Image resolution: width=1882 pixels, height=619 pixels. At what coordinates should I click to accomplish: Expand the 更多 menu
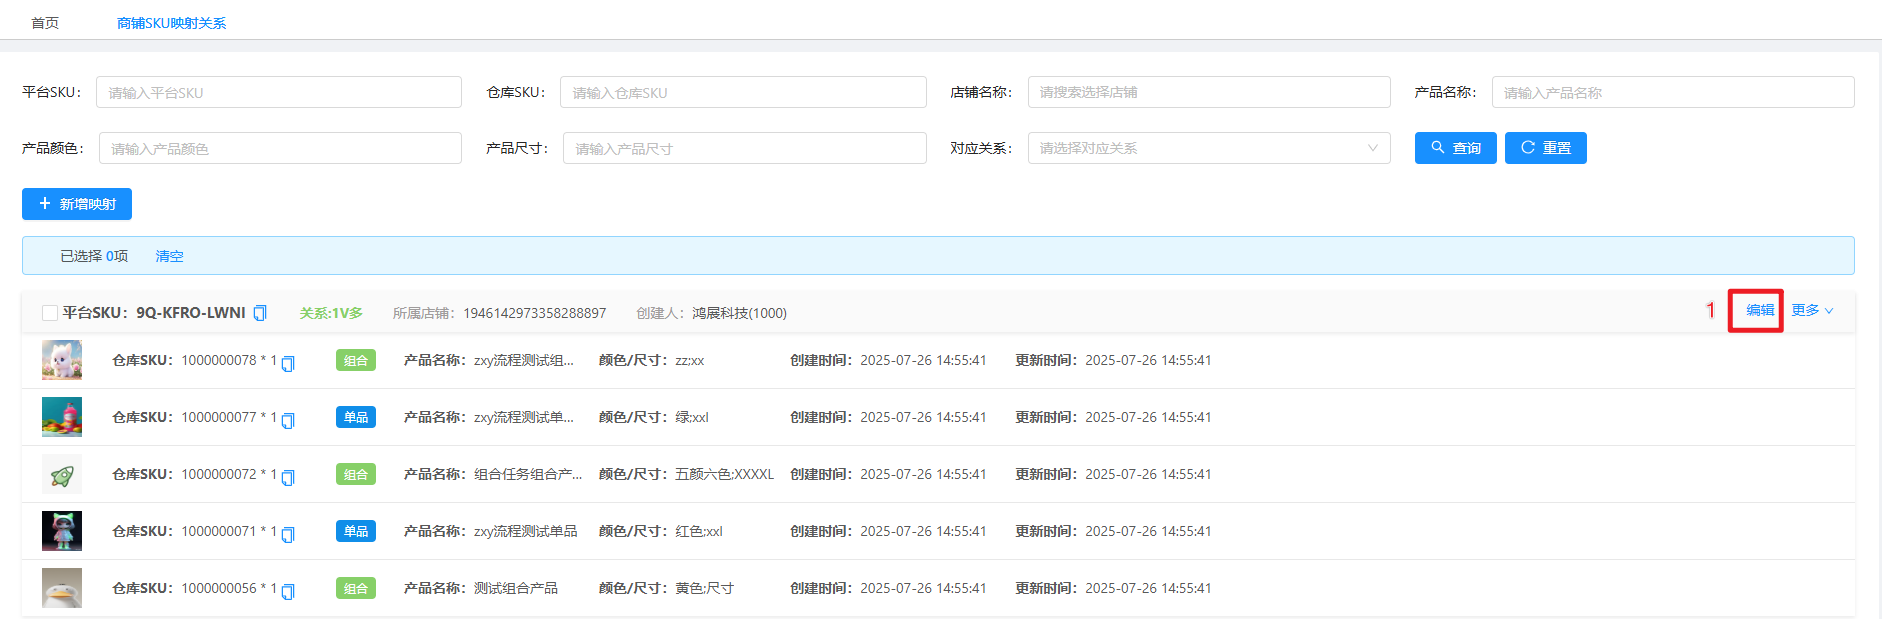coord(1811,310)
